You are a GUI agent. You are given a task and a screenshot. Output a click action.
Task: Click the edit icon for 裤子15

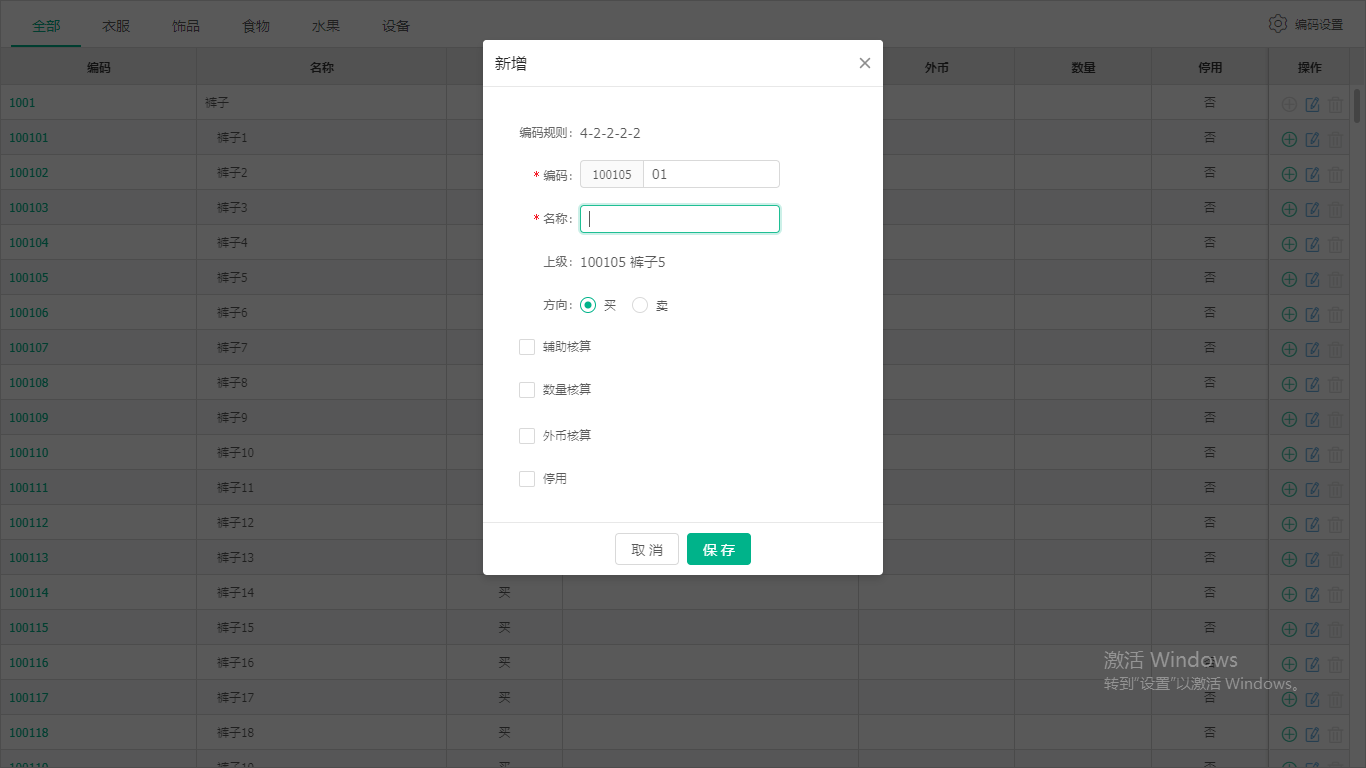point(1312,628)
